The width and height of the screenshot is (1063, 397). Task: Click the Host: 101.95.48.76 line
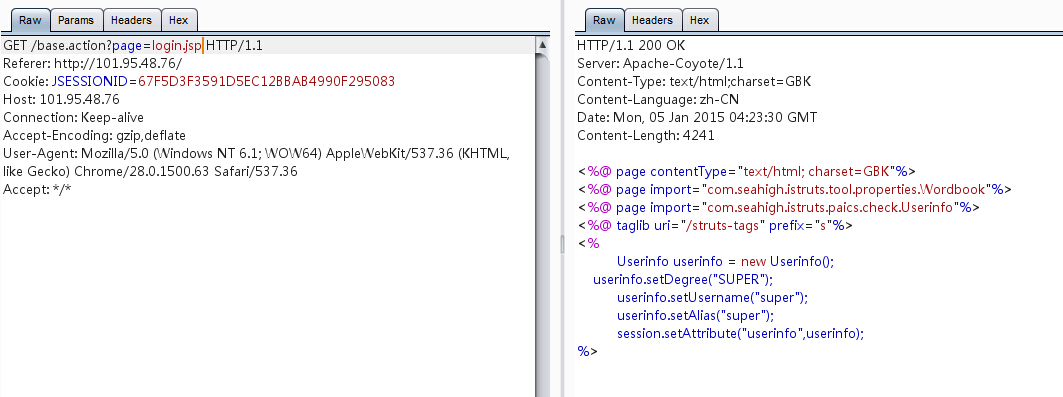(x=62, y=100)
